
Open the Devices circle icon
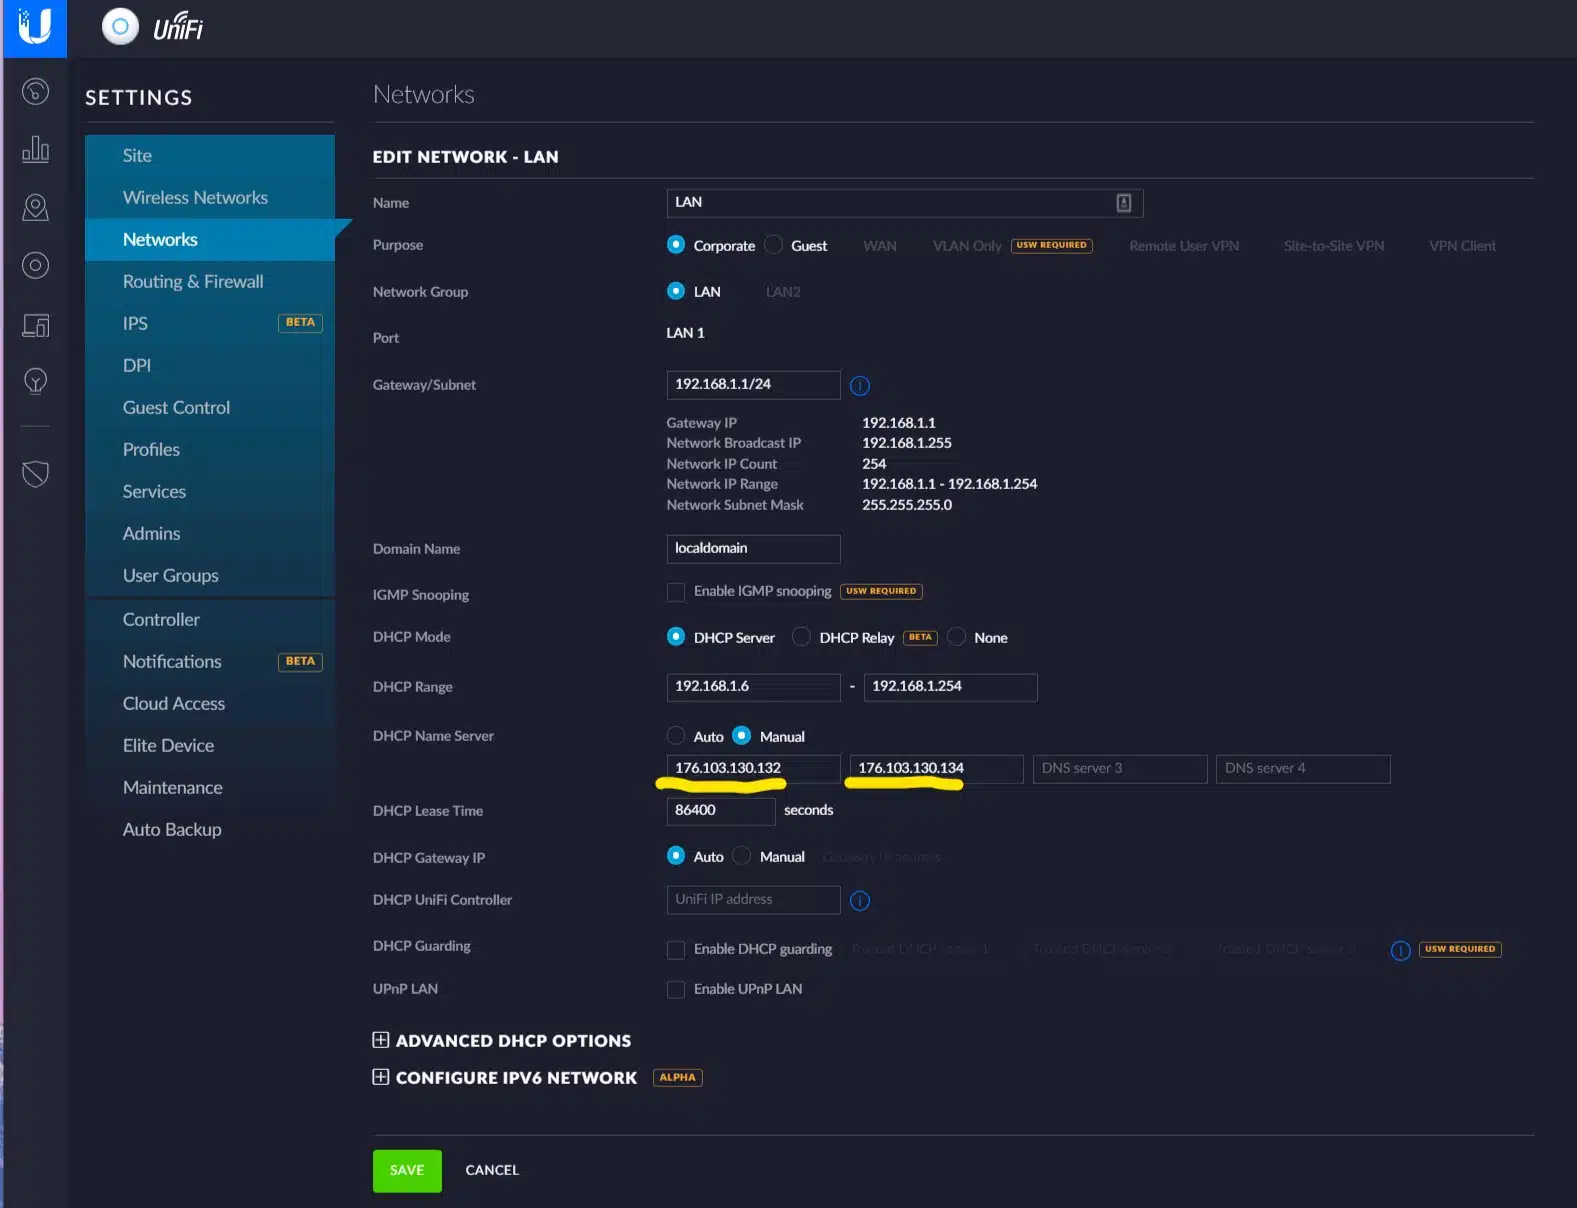point(35,265)
